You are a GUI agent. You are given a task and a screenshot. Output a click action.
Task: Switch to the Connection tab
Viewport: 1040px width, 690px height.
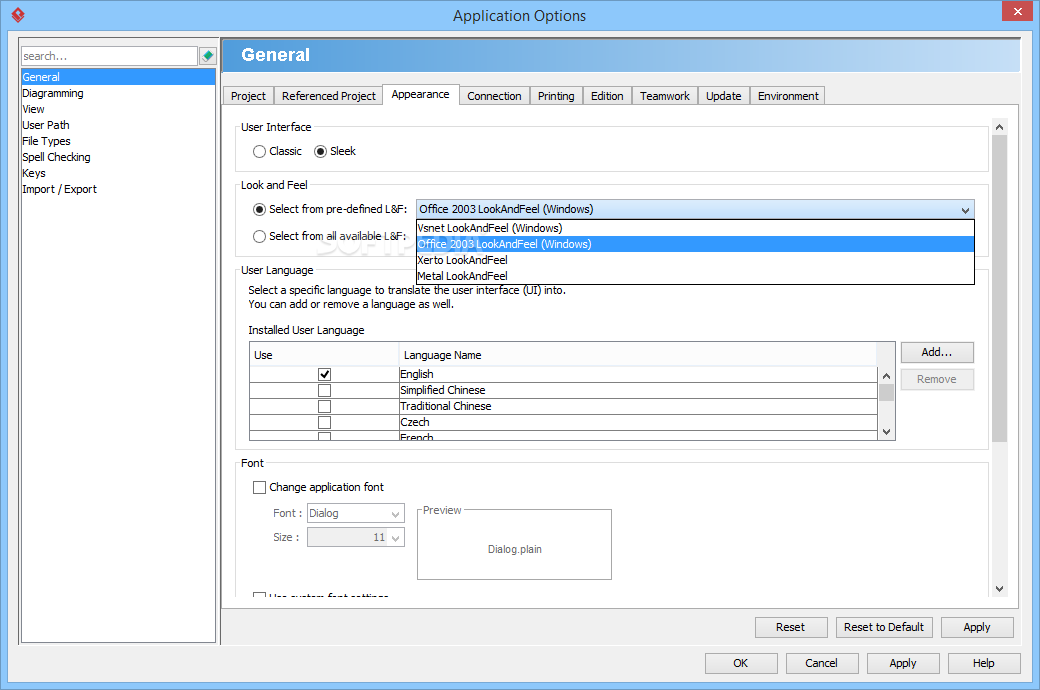494,96
